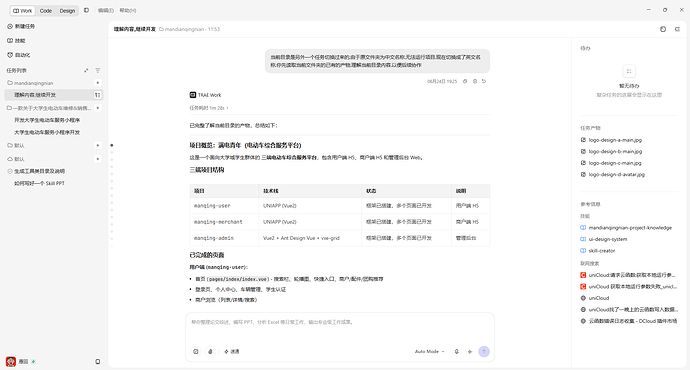Screen dimensions: 690x370
Task: Open Auto Mode dropdown
Action: click(429, 352)
